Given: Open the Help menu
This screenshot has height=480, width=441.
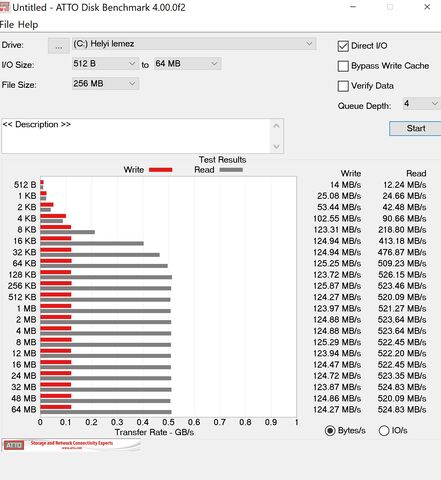Looking at the screenshot, I should [28, 25].
